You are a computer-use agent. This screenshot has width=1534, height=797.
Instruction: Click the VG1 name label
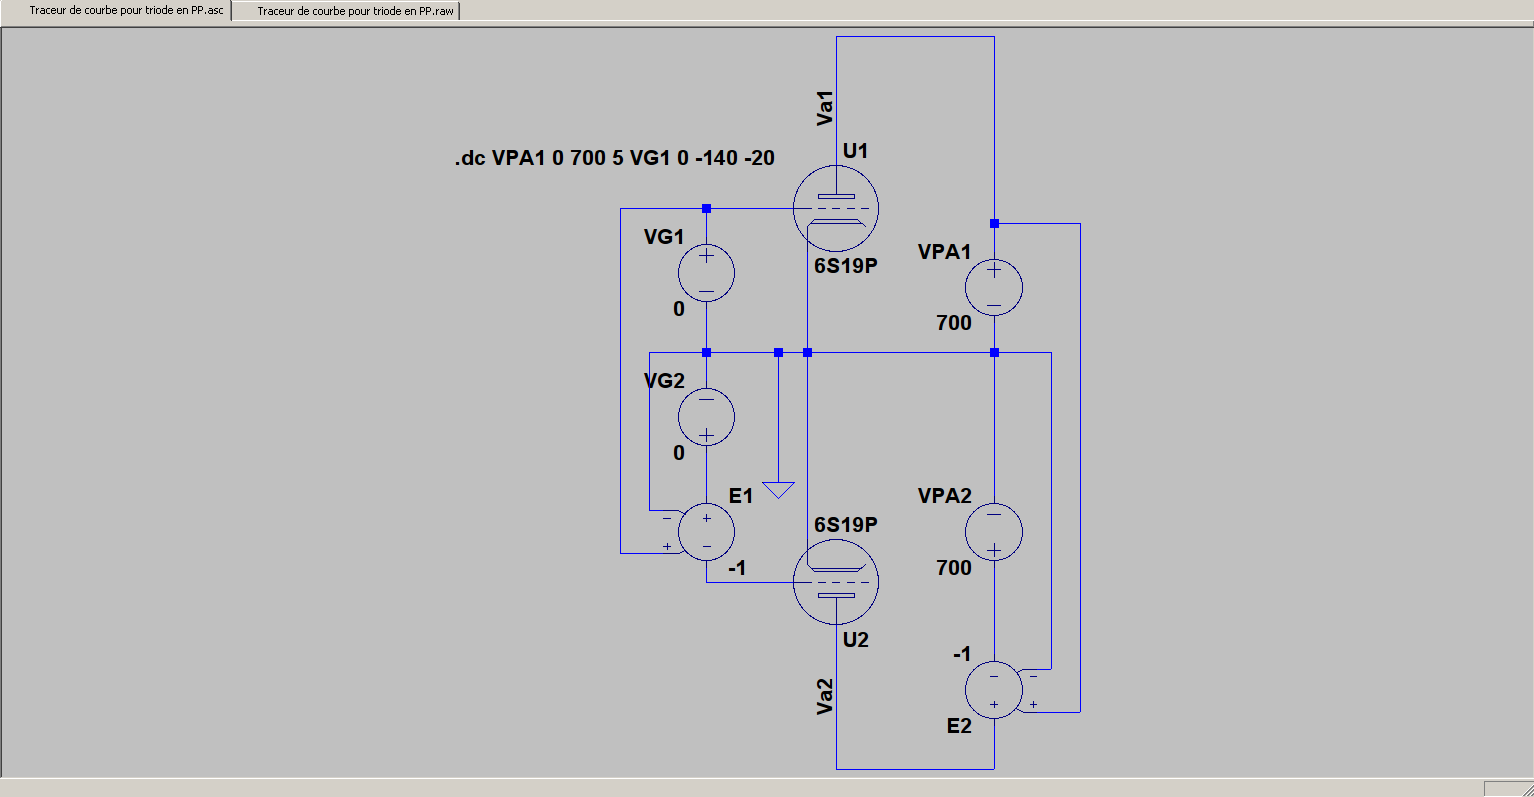click(664, 237)
